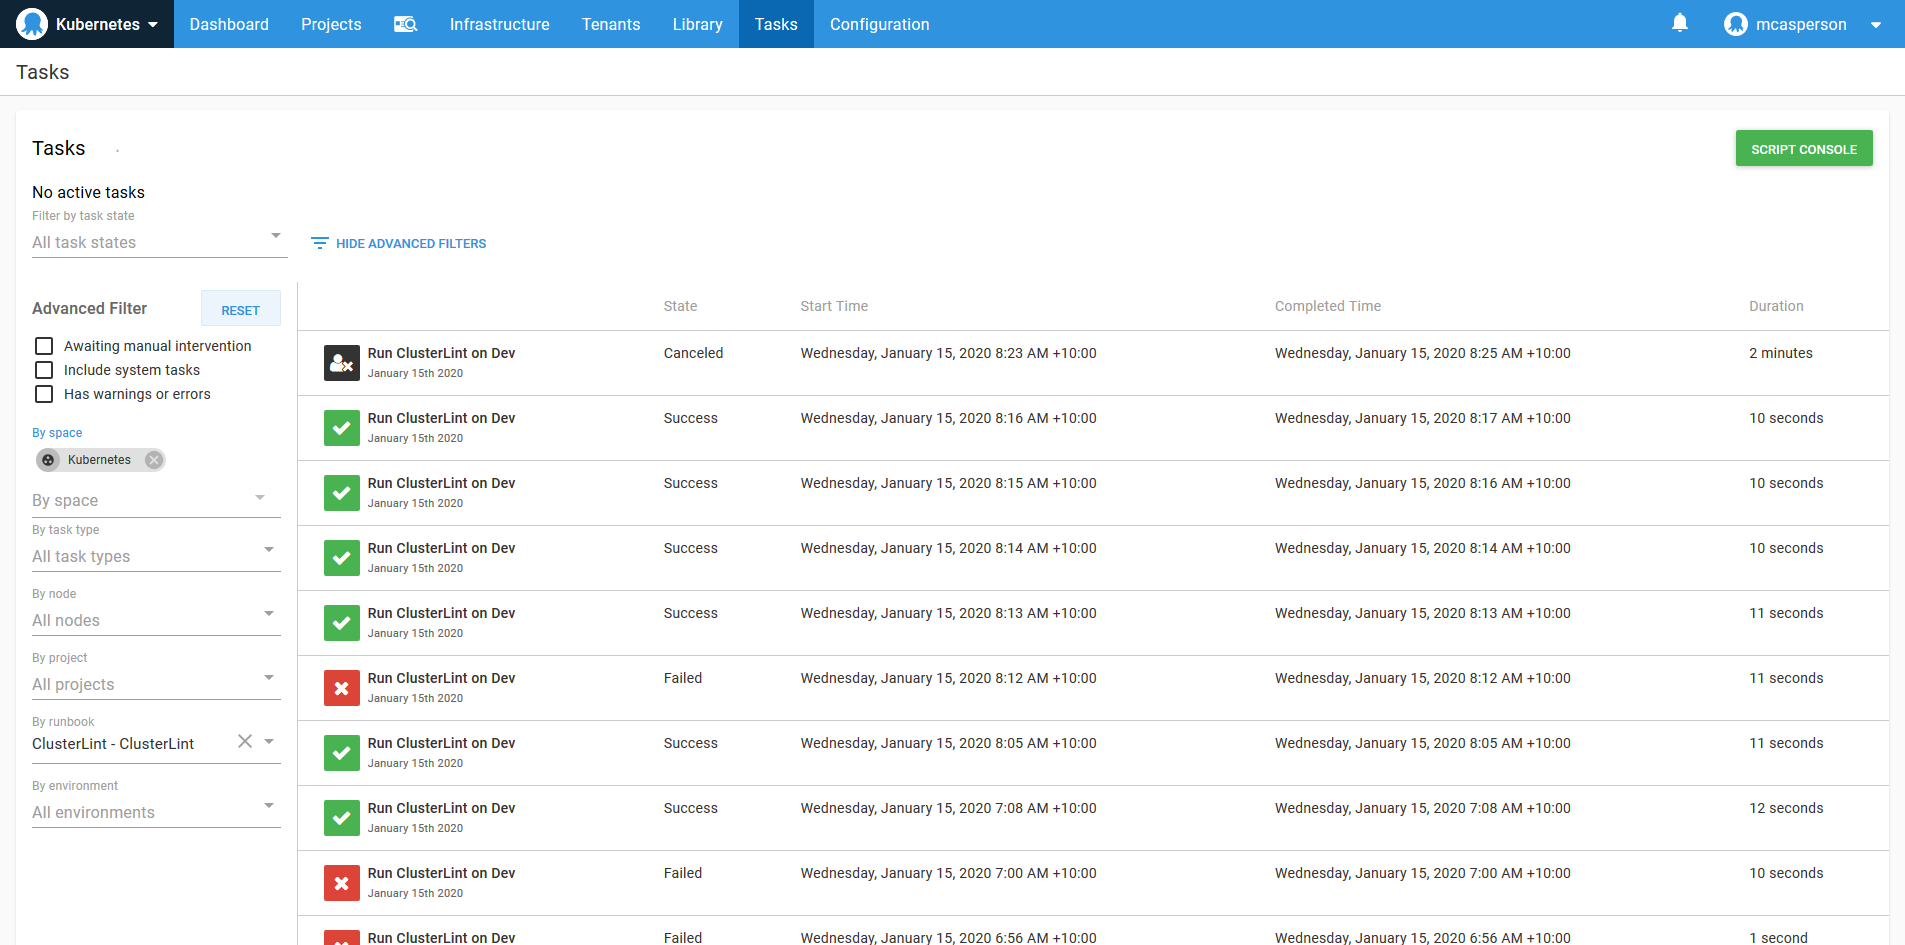Open the notifications bell
The height and width of the screenshot is (945, 1905).
(1678, 23)
